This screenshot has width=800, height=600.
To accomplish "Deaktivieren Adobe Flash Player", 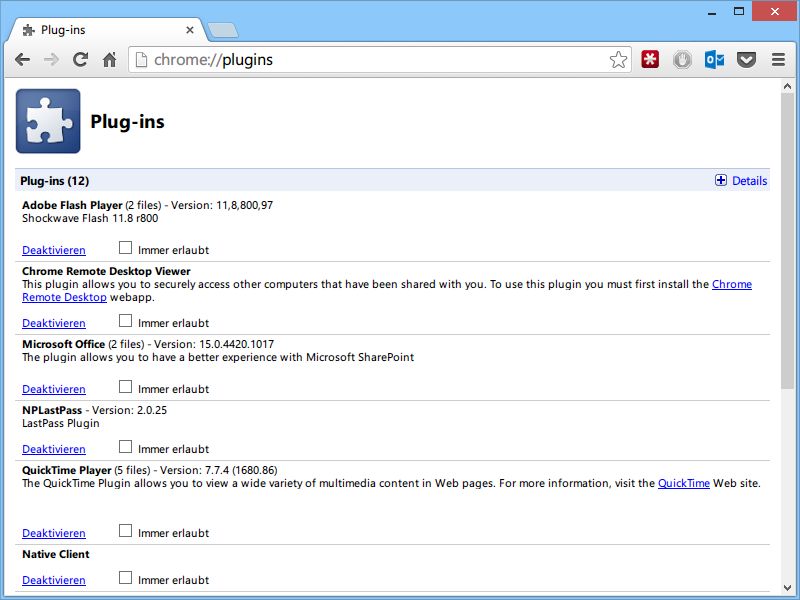I will pos(54,250).
